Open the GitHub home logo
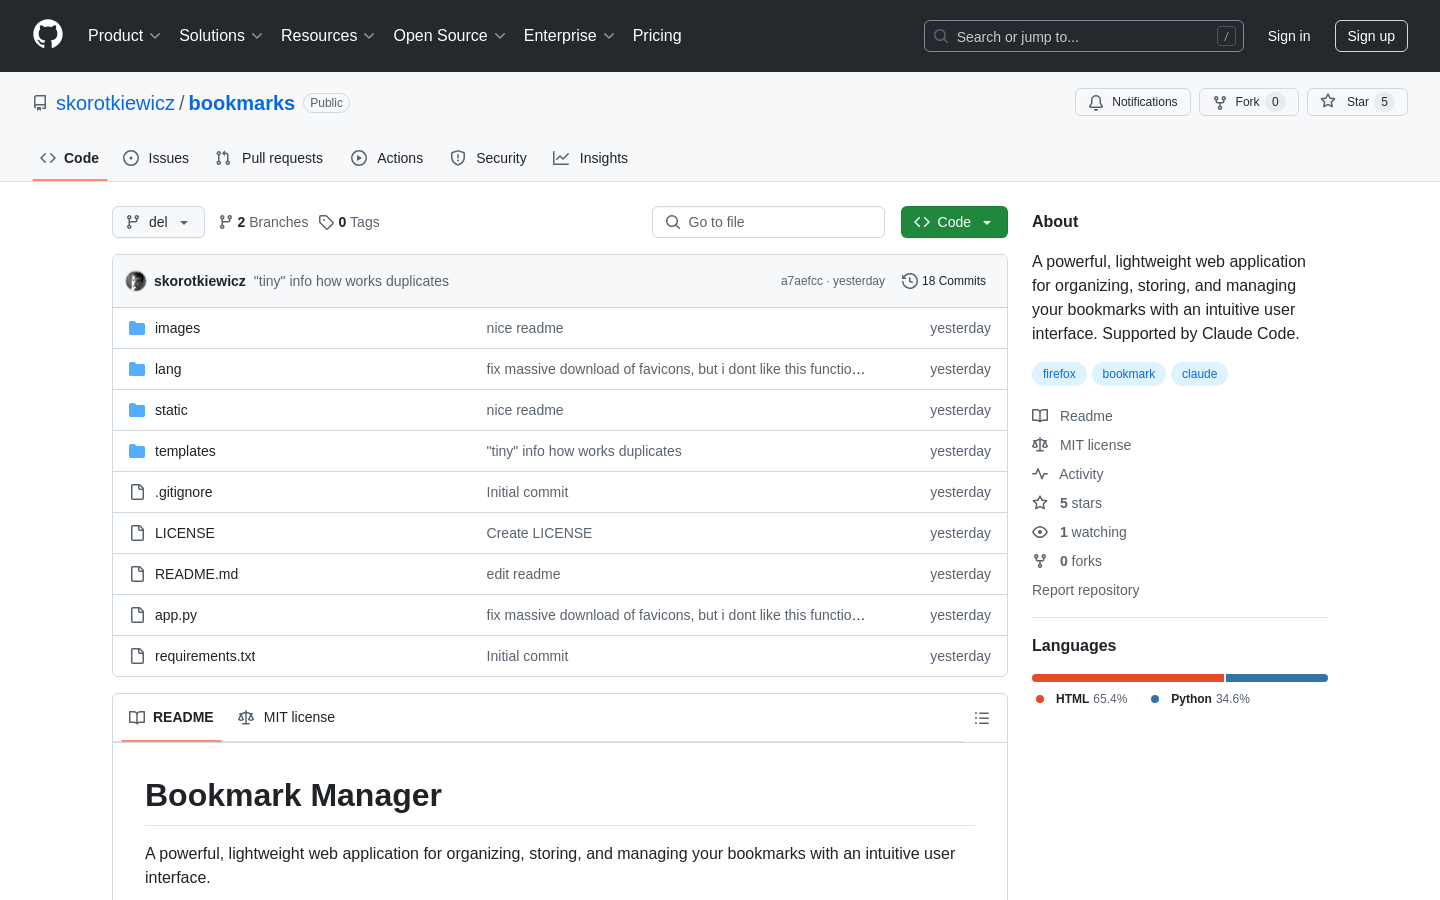 tap(48, 35)
